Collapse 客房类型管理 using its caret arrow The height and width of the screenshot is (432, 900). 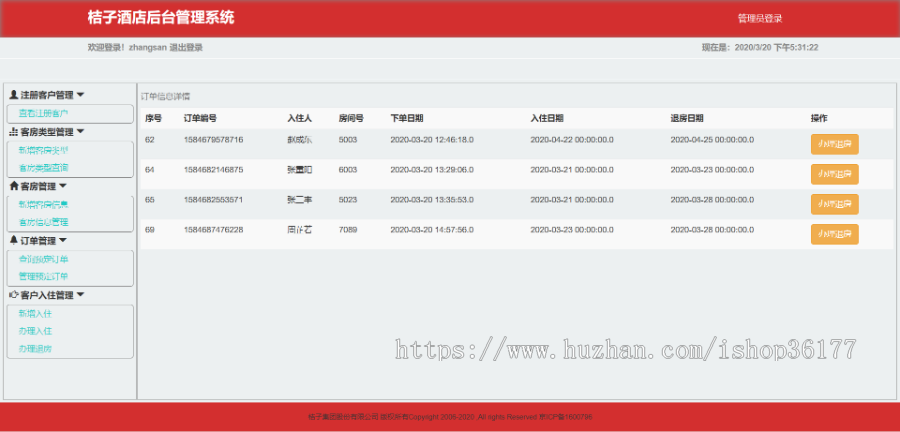click(80, 132)
